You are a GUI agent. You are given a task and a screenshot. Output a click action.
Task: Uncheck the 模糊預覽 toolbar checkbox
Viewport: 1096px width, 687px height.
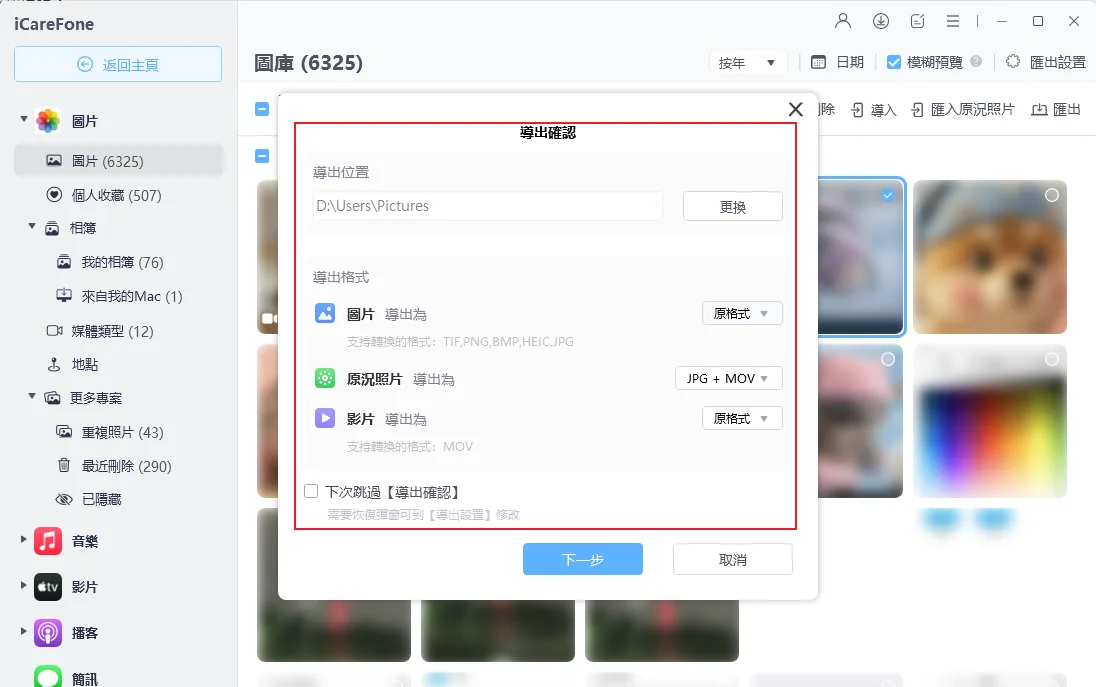pyautogui.click(x=893, y=61)
